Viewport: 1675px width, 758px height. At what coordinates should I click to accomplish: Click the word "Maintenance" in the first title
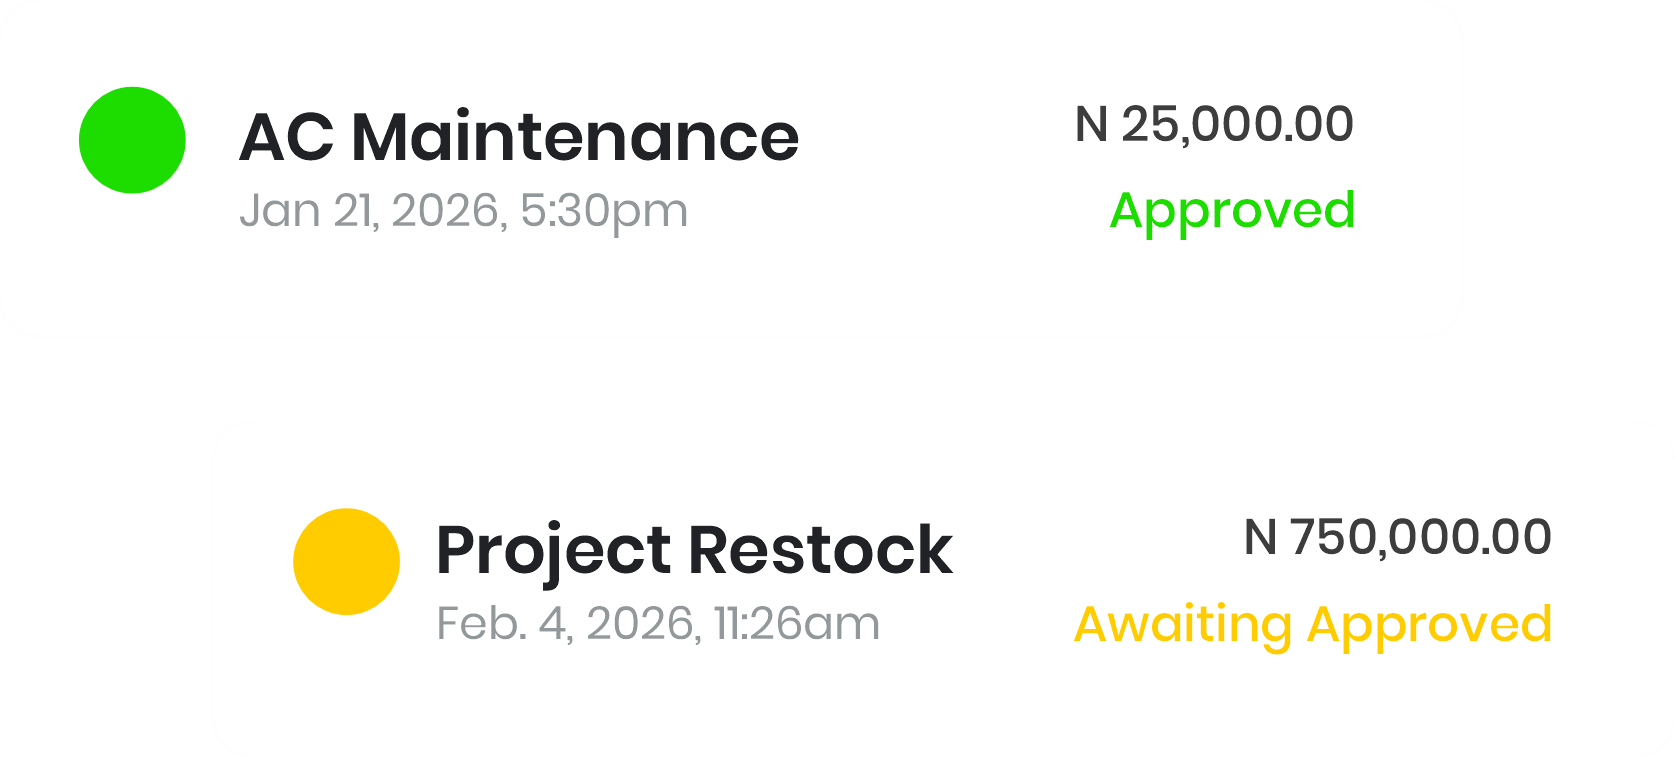click(x=575, y=137)
